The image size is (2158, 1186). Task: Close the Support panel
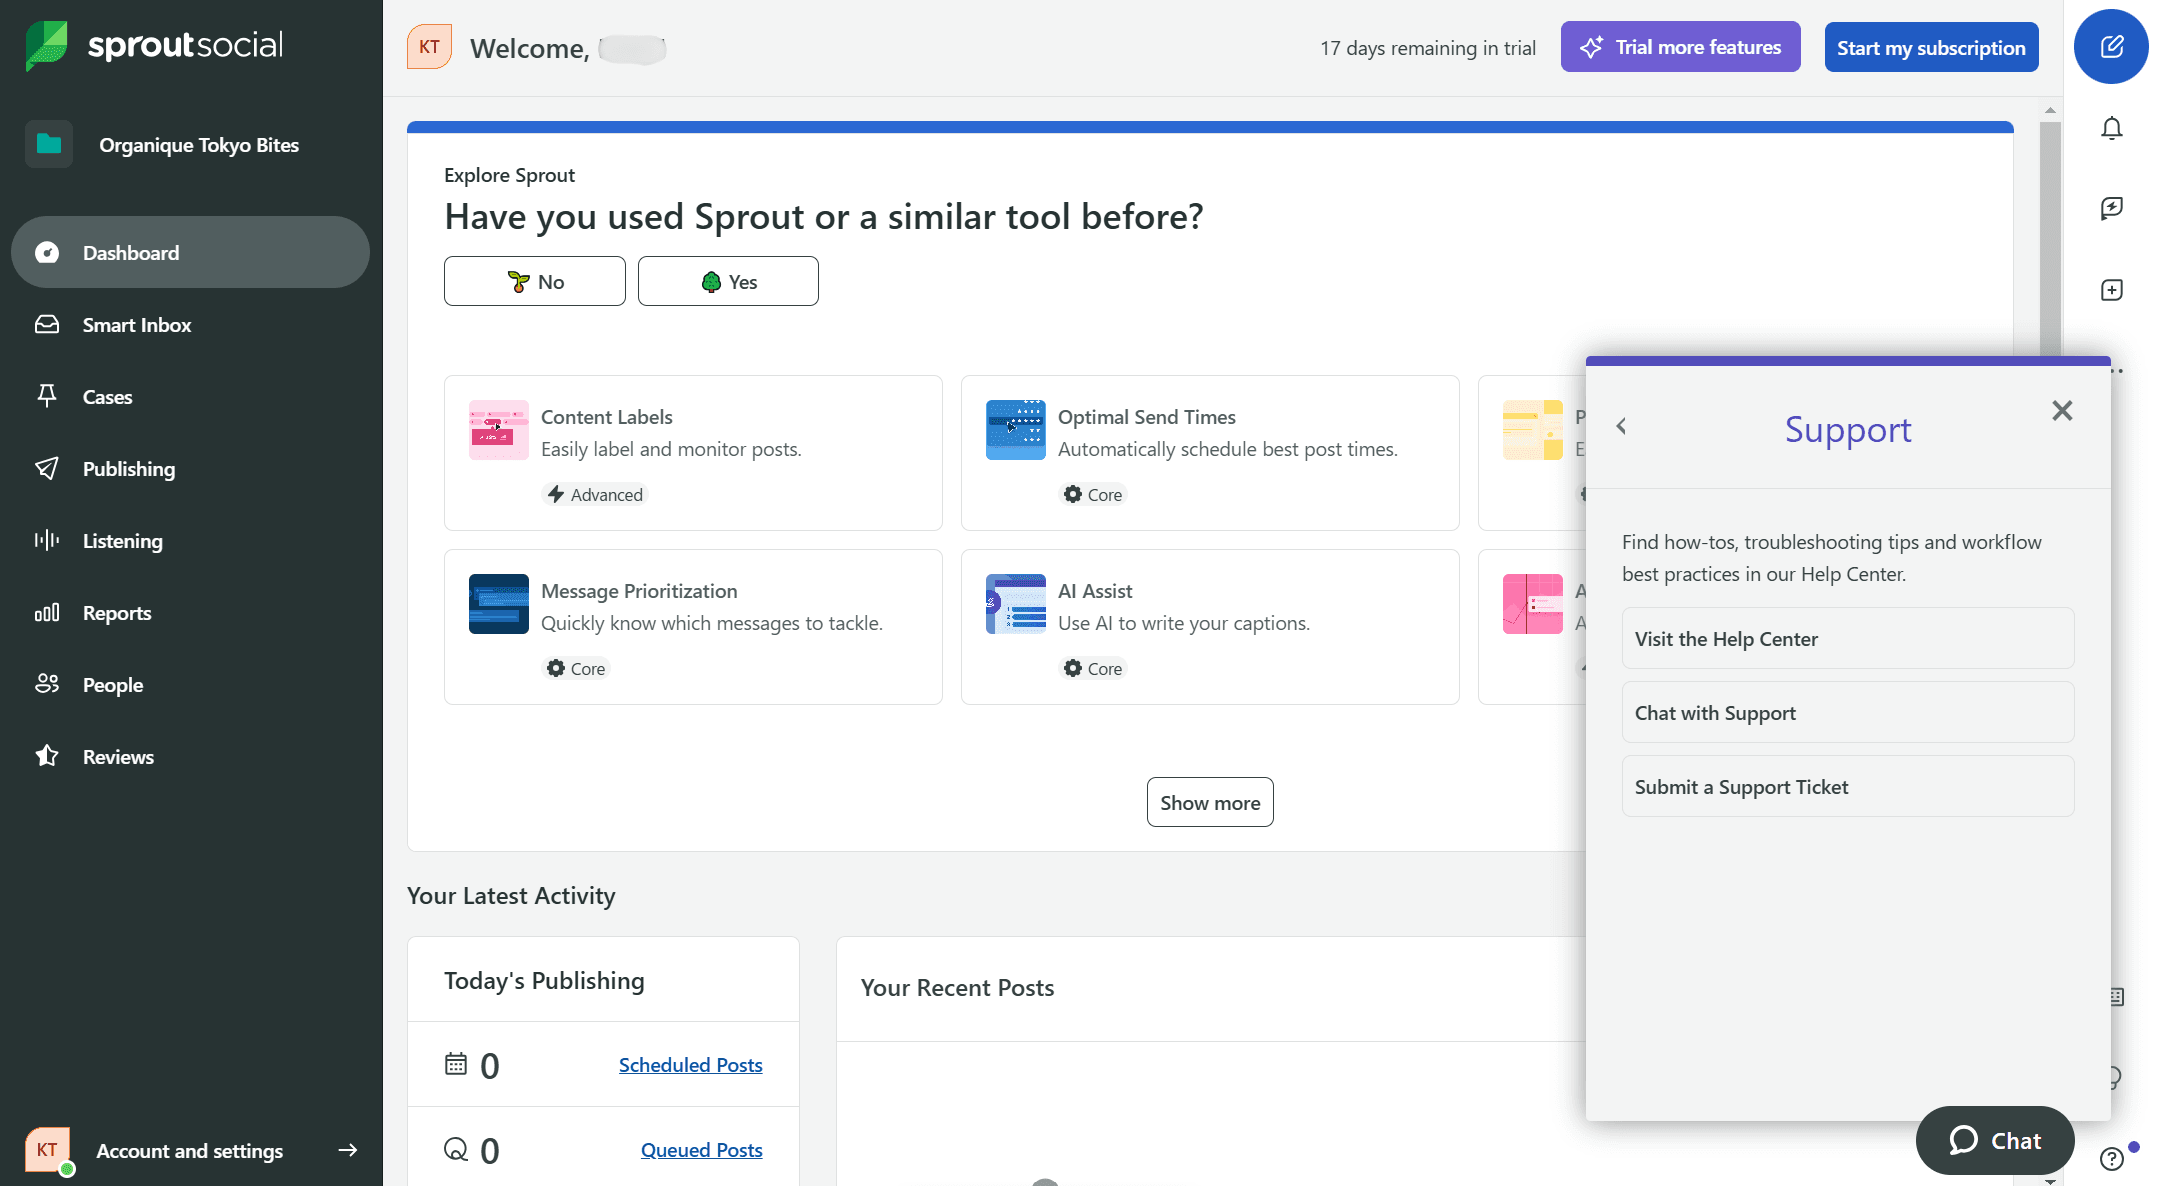pyautogui.click(x=2061, y=411)
